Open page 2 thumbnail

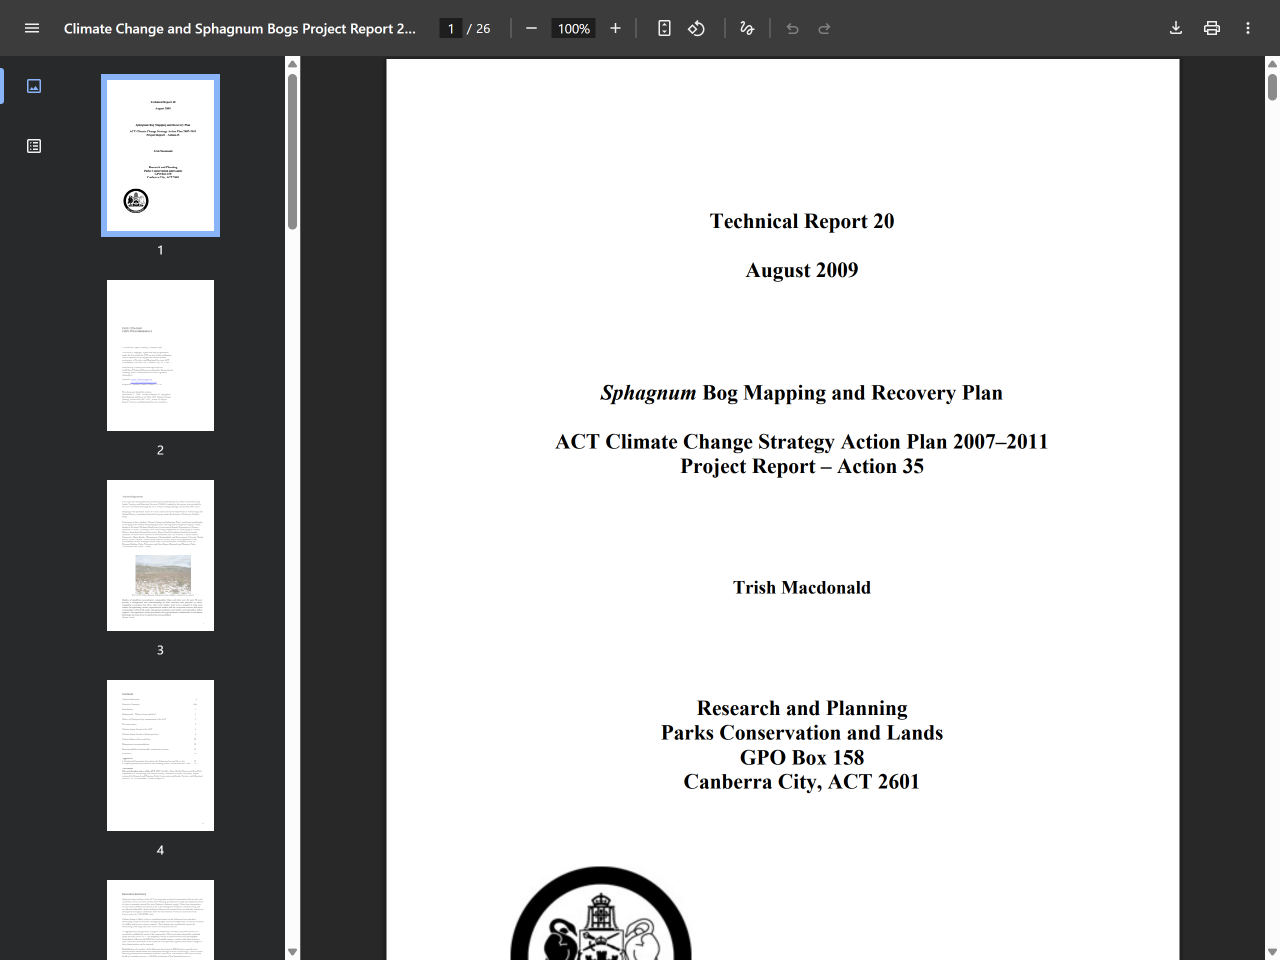click(160, 355)
